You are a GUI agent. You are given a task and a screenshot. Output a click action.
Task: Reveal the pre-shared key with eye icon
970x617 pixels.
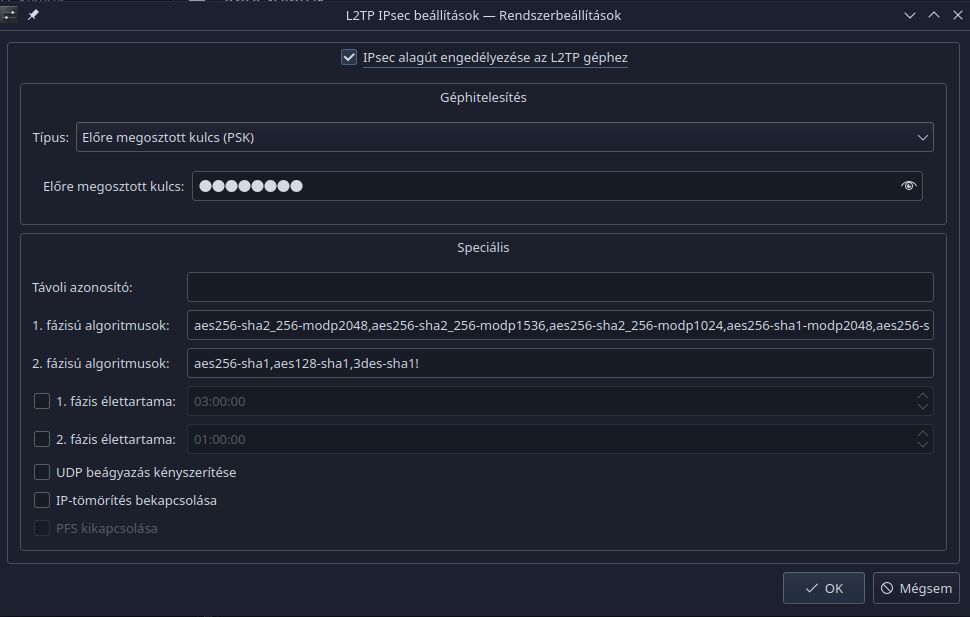click(x=908, y=186)
